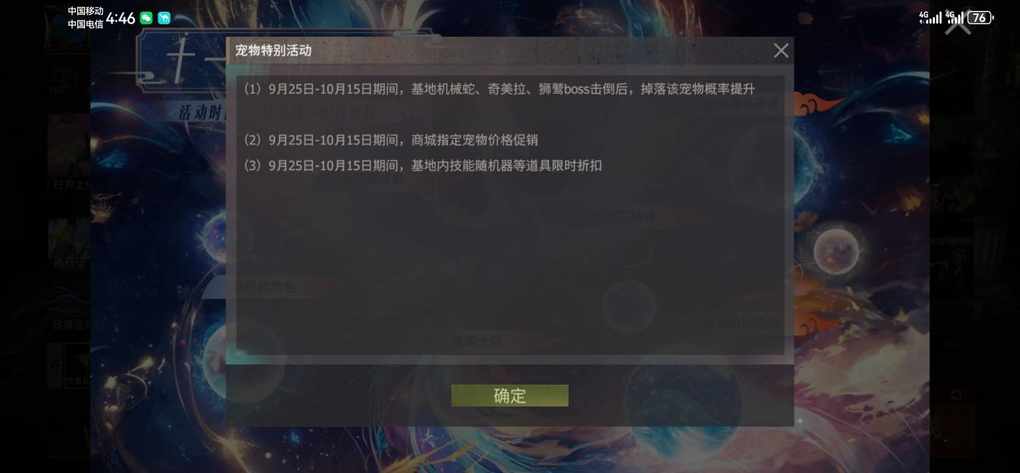
Task: Tap the blue notification icon beside WeChat
Action: coord(164,18)
